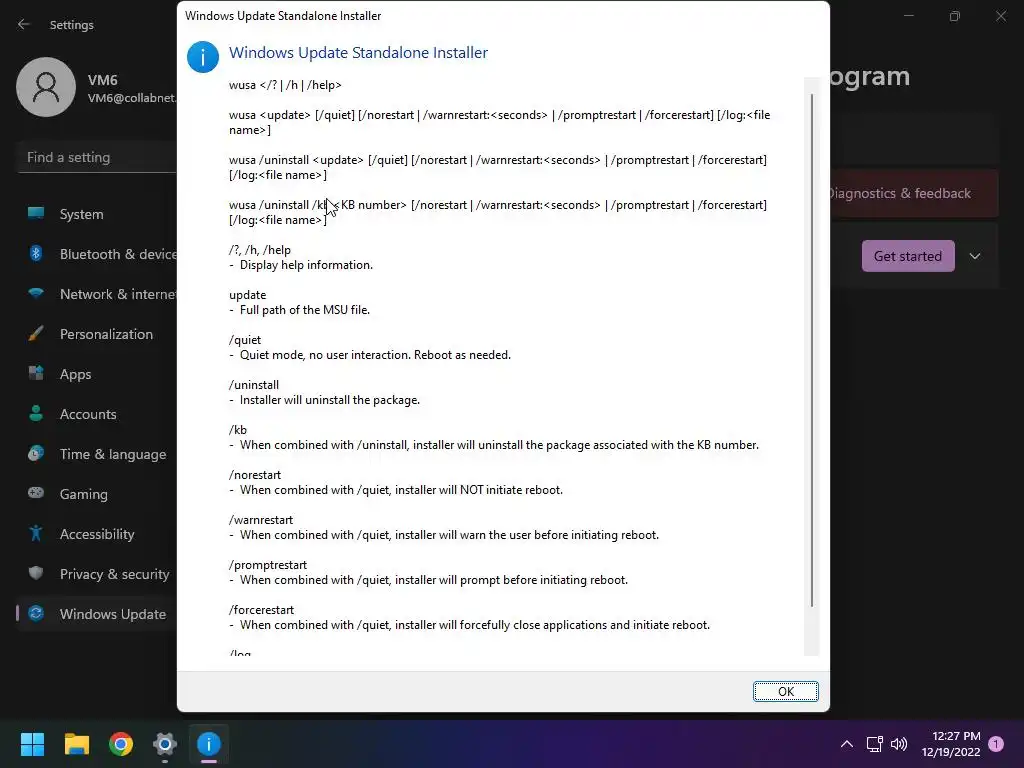Viewport: 1024px width, 768px height.
Task: Click the Time & language globe icon
Action: [36, 453]
